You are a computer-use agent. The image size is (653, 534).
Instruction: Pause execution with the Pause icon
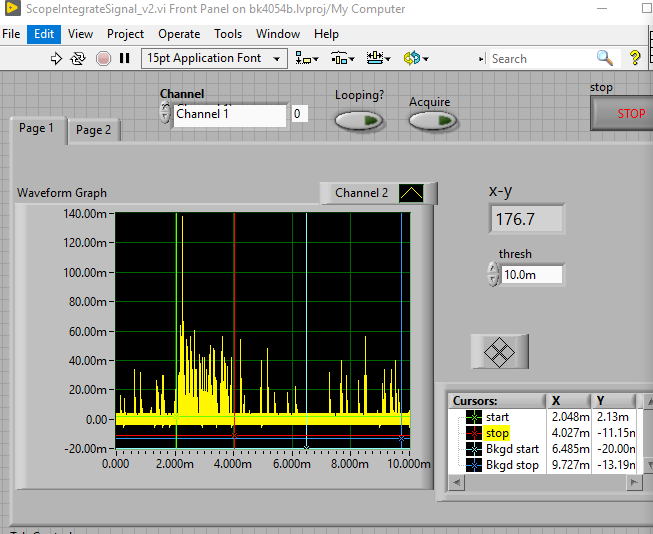pyautogui.click(x=125, y=58)
